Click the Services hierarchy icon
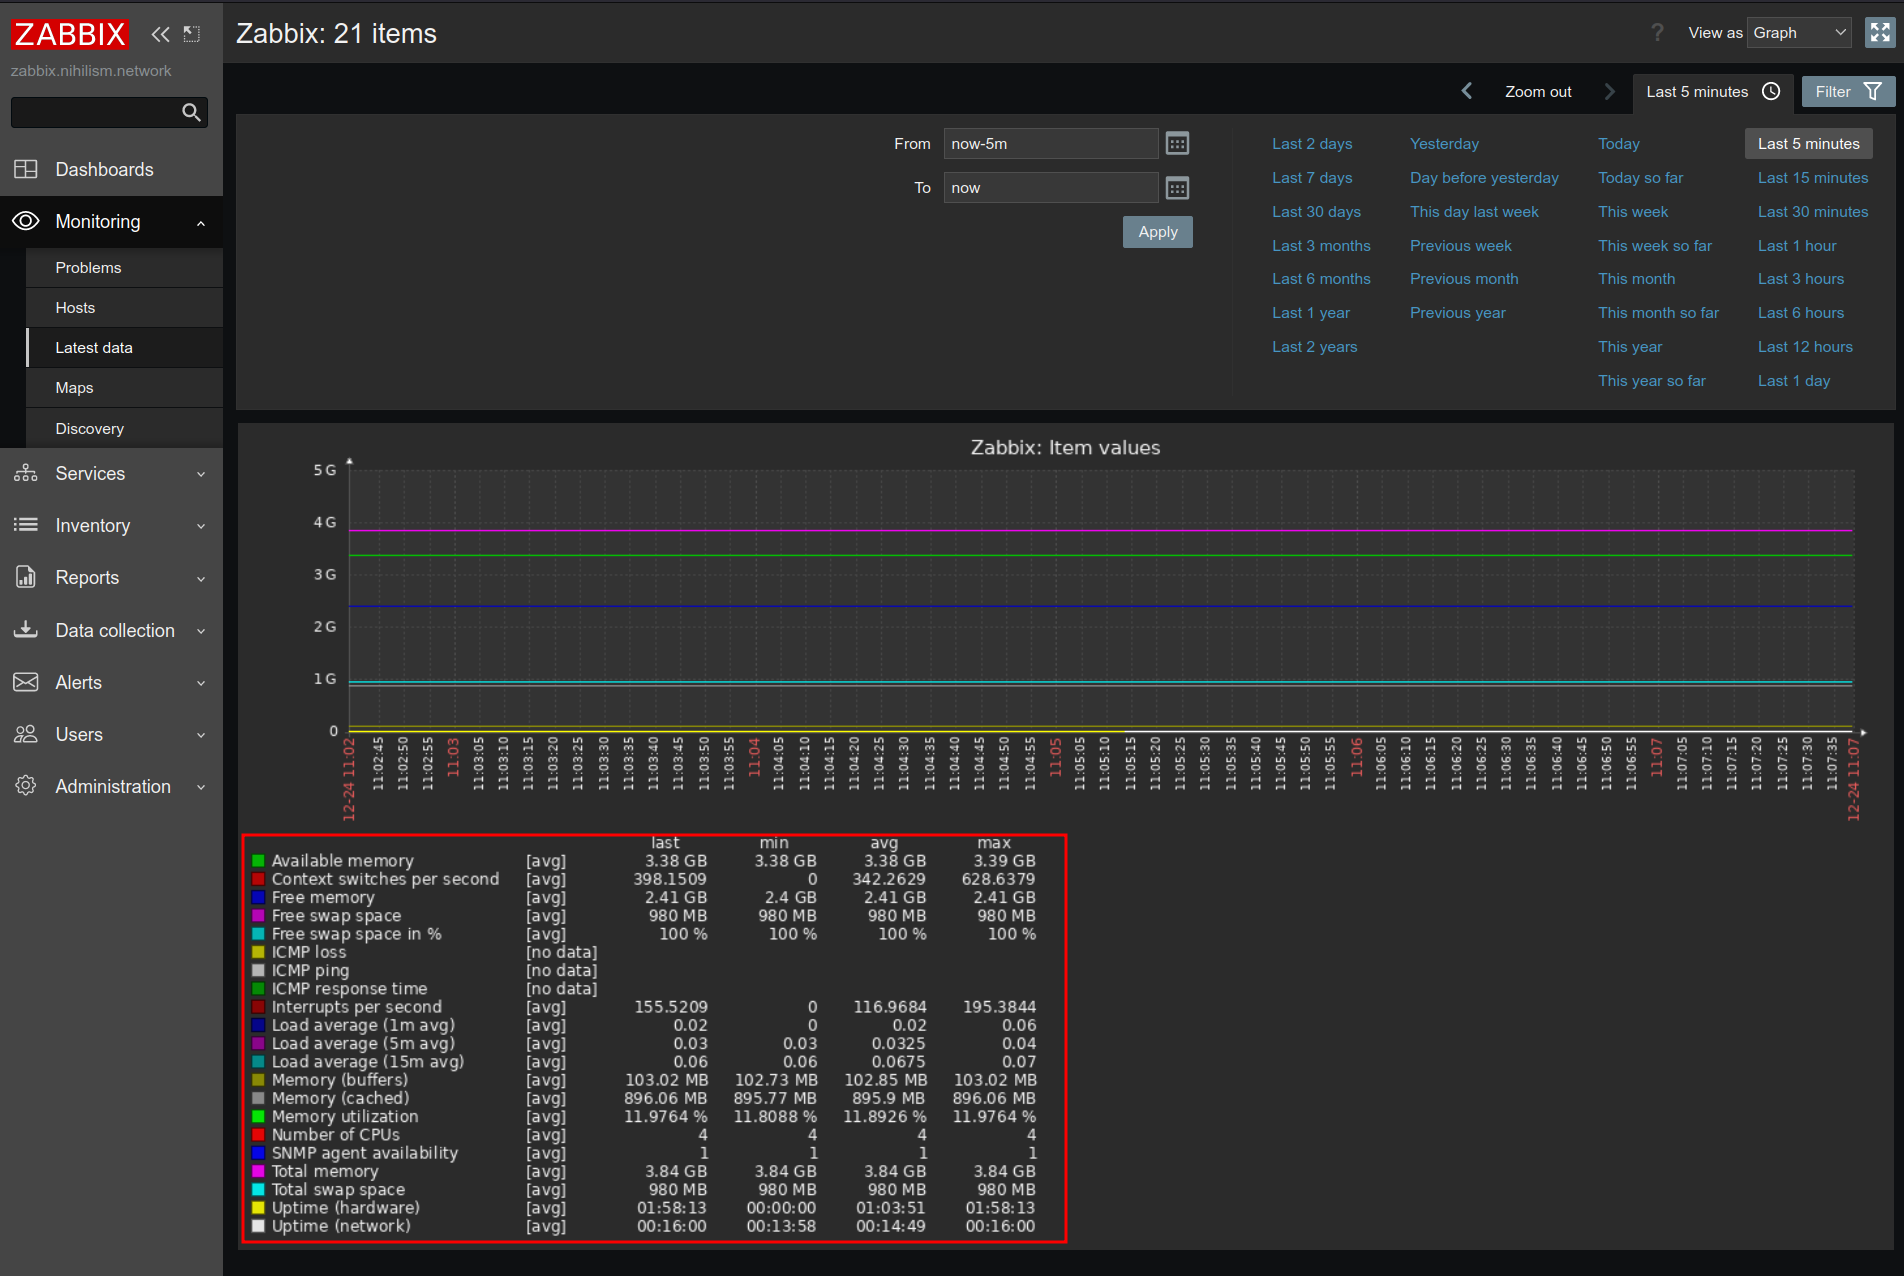Screen dimensions: 1904x1276 tap(26, 473)
